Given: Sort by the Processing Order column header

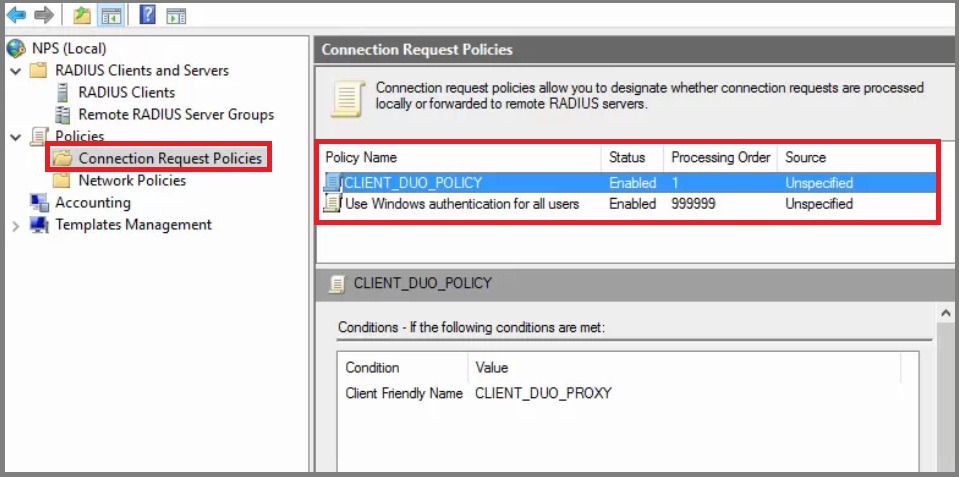Looking at the screenshot, I should click(x=720, y=158).
